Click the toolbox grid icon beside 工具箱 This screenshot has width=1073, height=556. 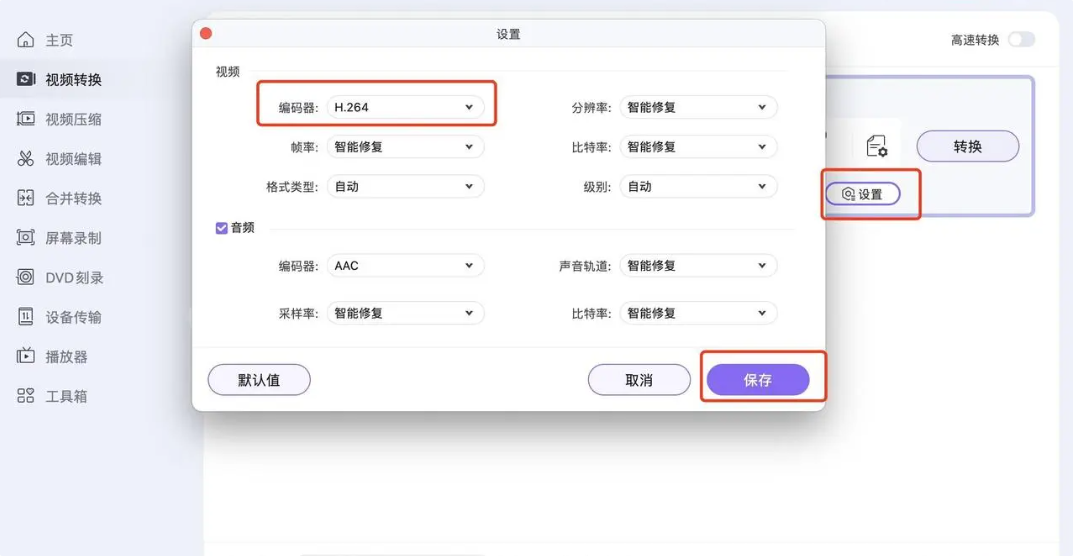[25, 396]
